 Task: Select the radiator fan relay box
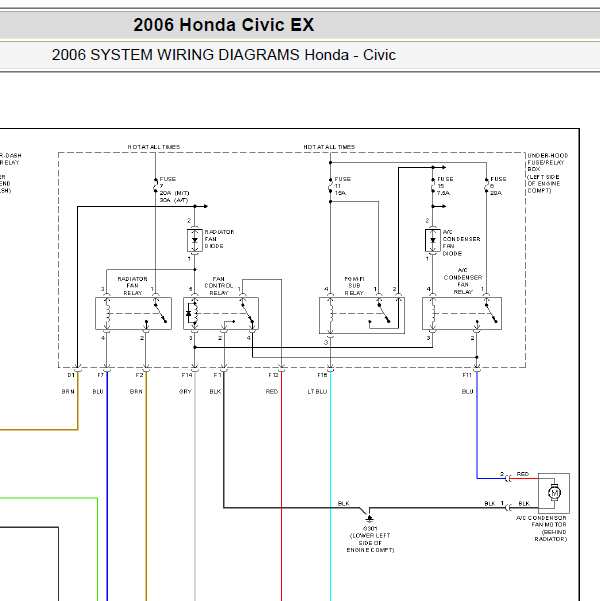[x=133, y=313]
